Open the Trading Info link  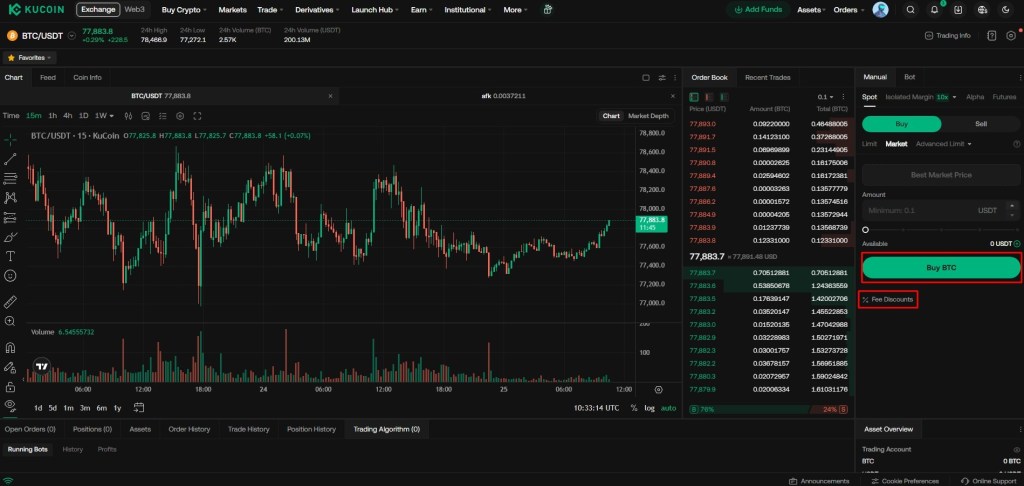(948, 36)
